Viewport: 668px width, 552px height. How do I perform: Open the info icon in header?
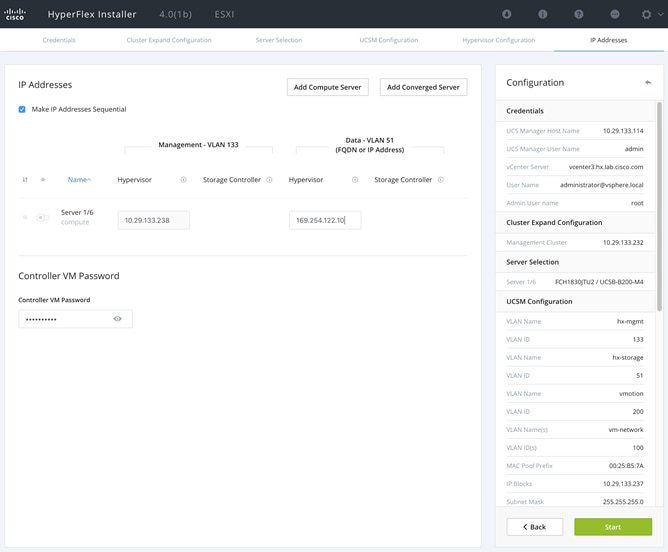[x=543, y=14]
